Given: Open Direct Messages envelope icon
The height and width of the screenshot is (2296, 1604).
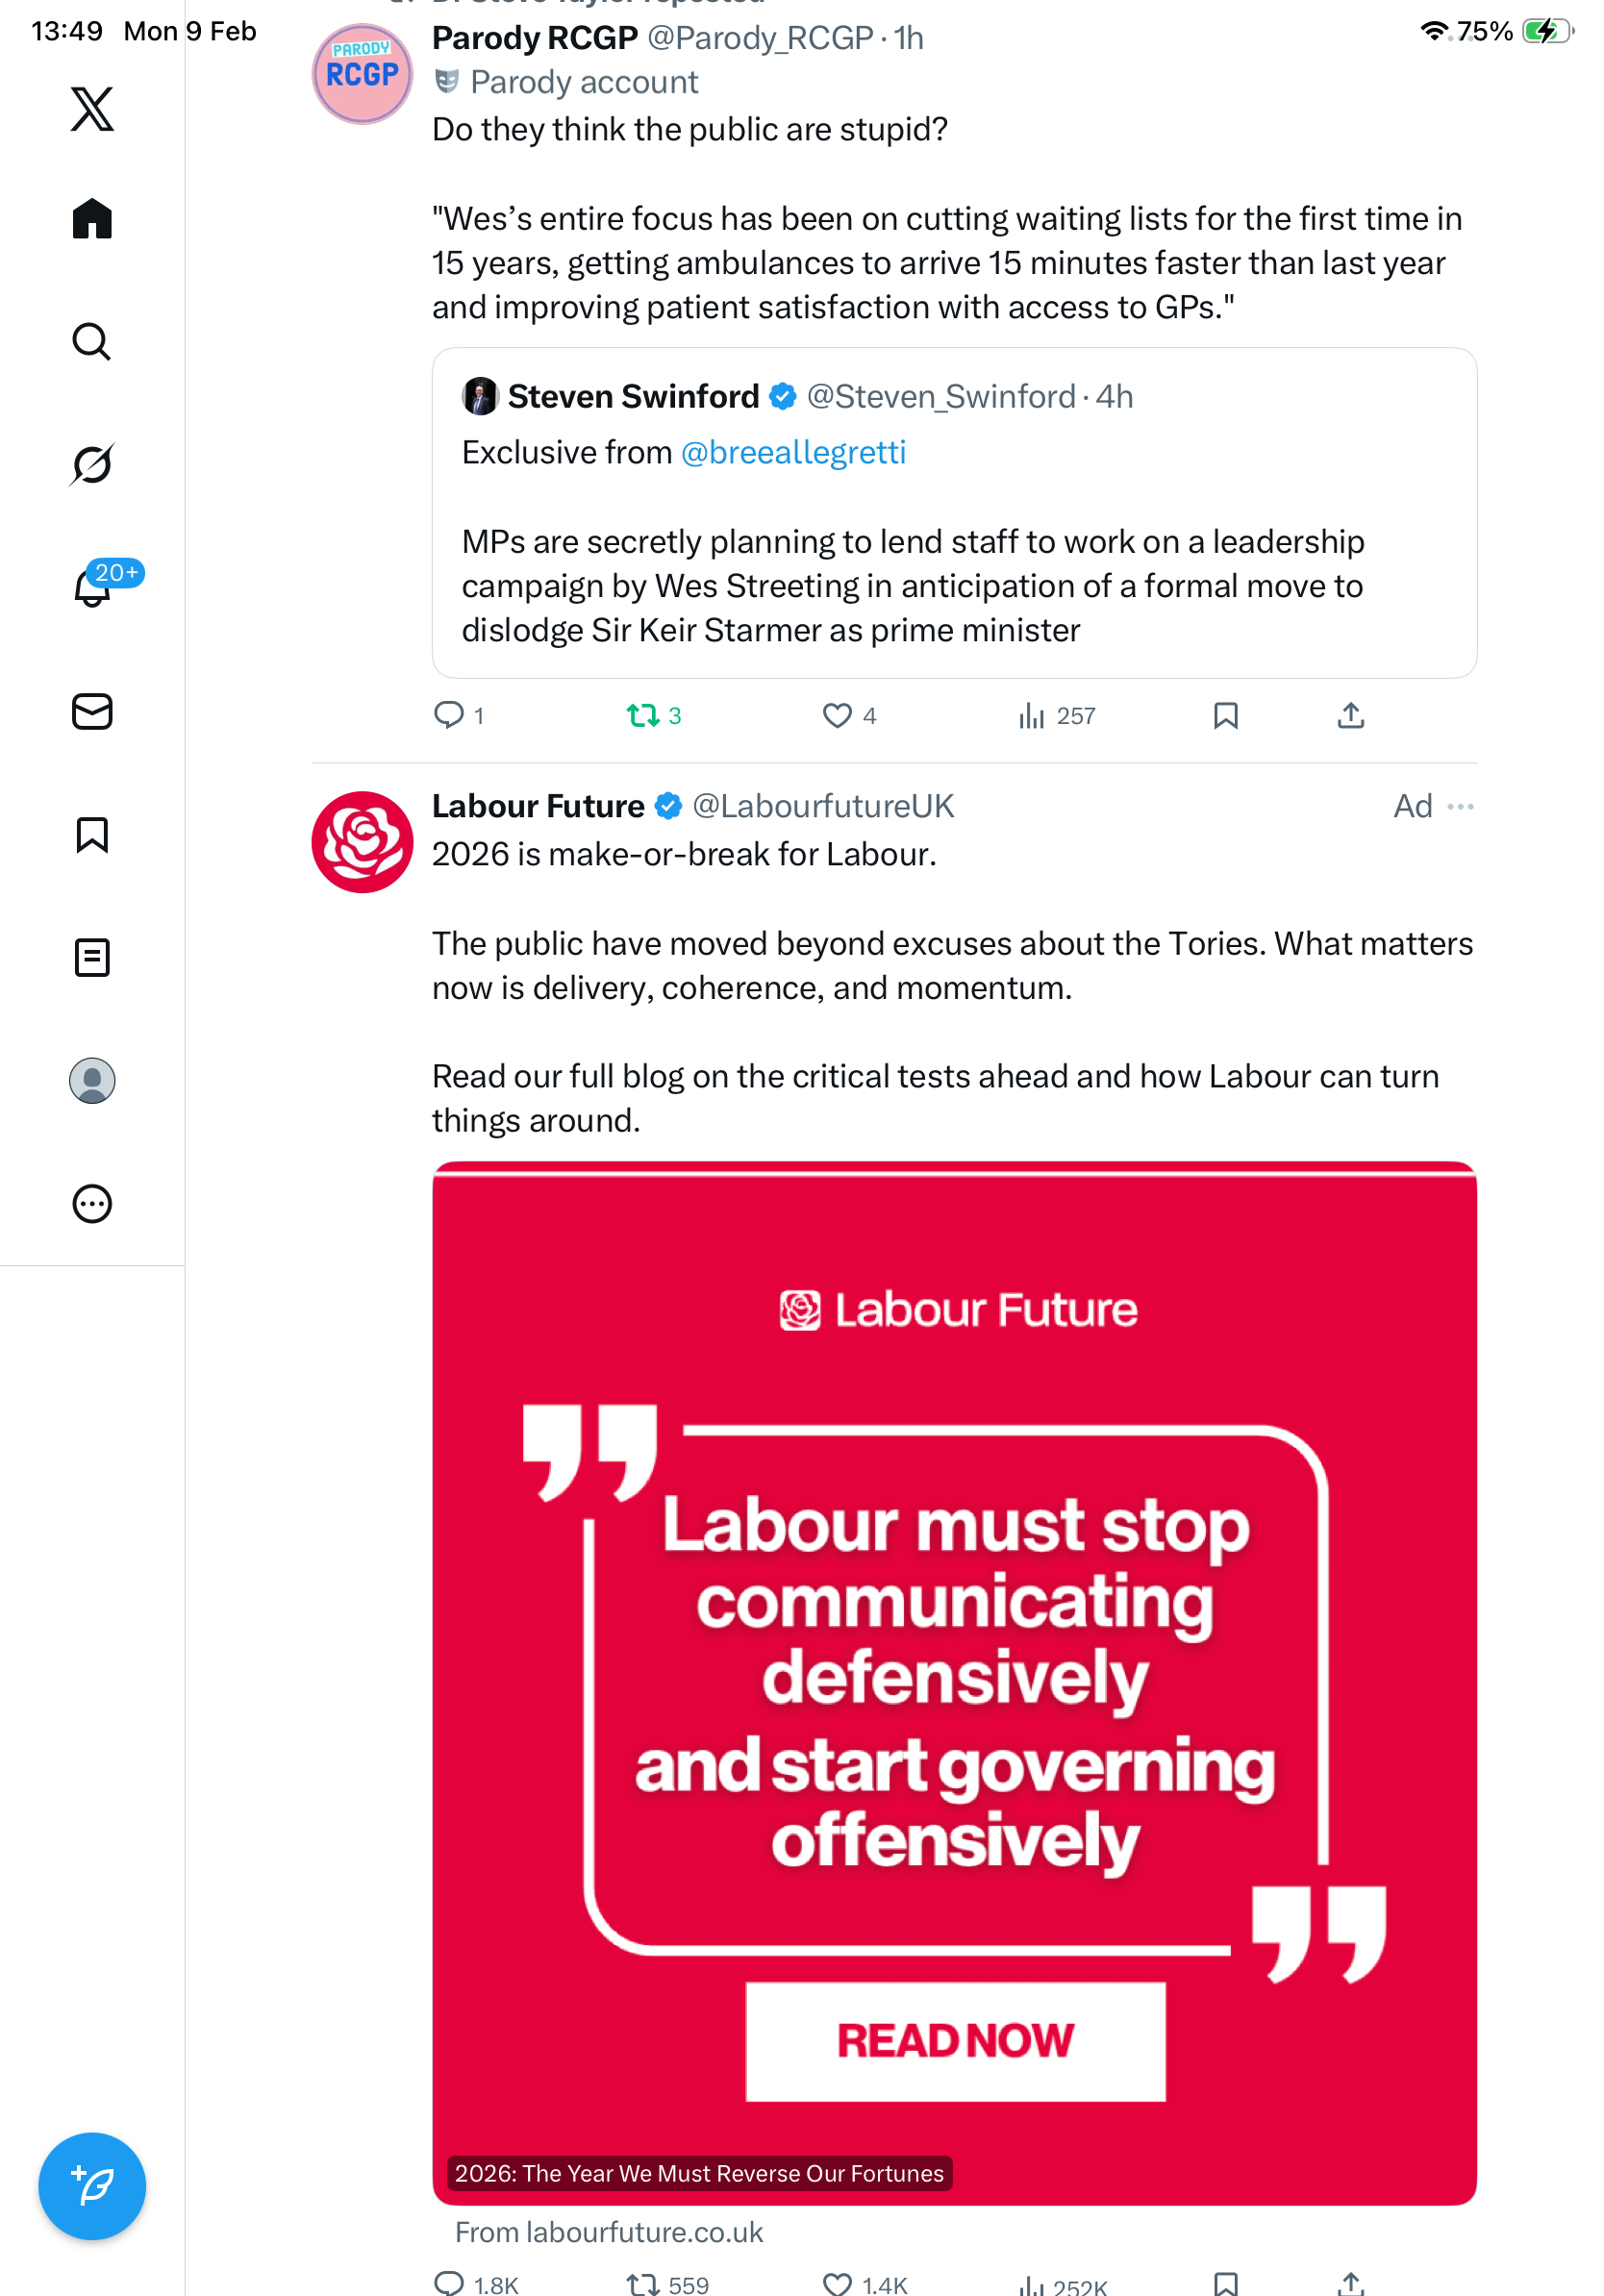Looking at the screenshot, I should (x=92, y=712).
